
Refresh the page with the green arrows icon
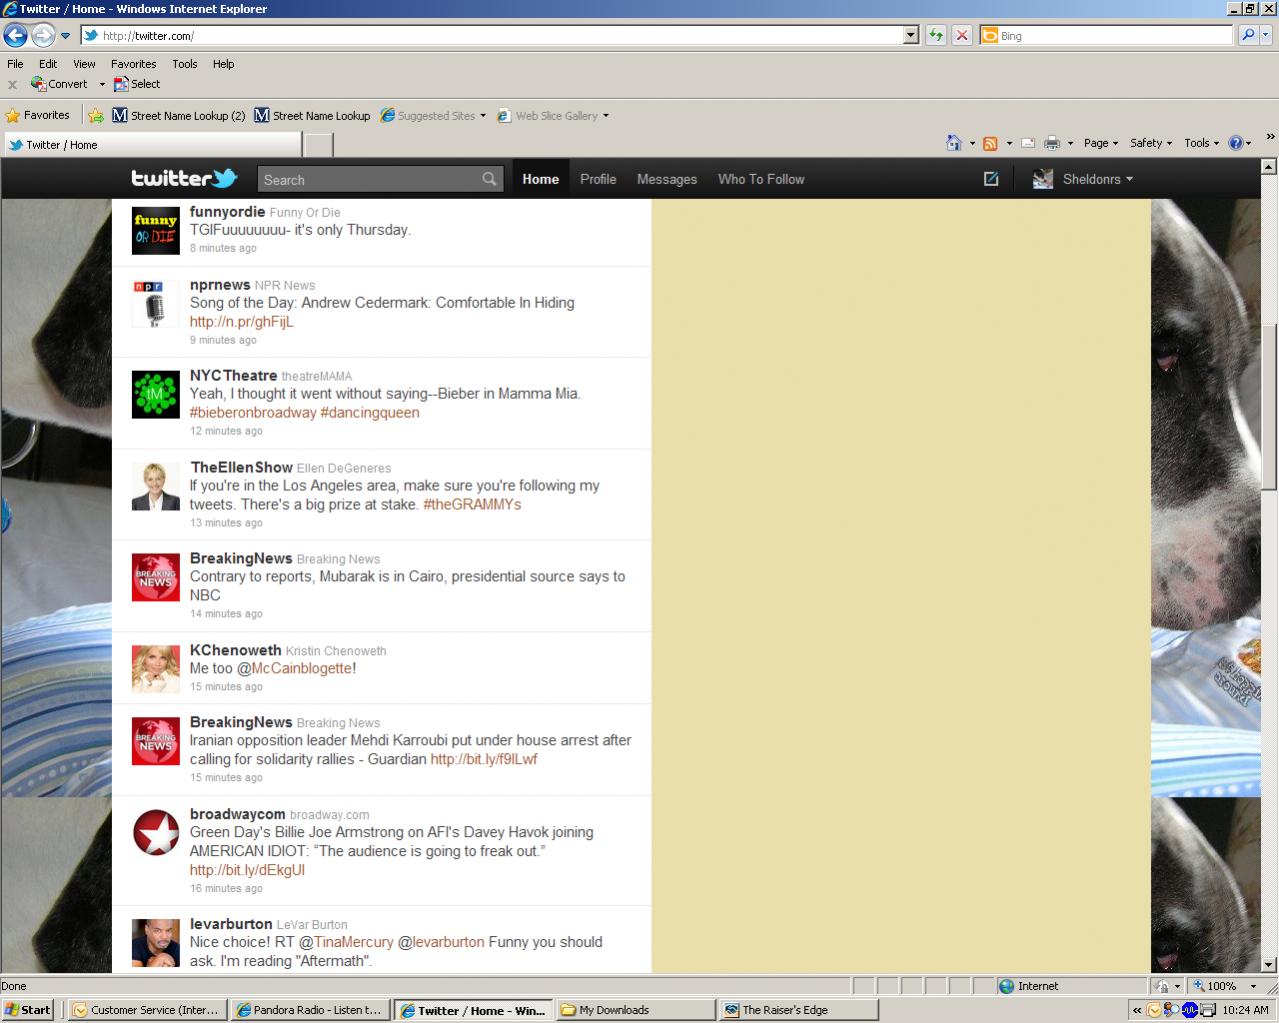tap(936, 36)
